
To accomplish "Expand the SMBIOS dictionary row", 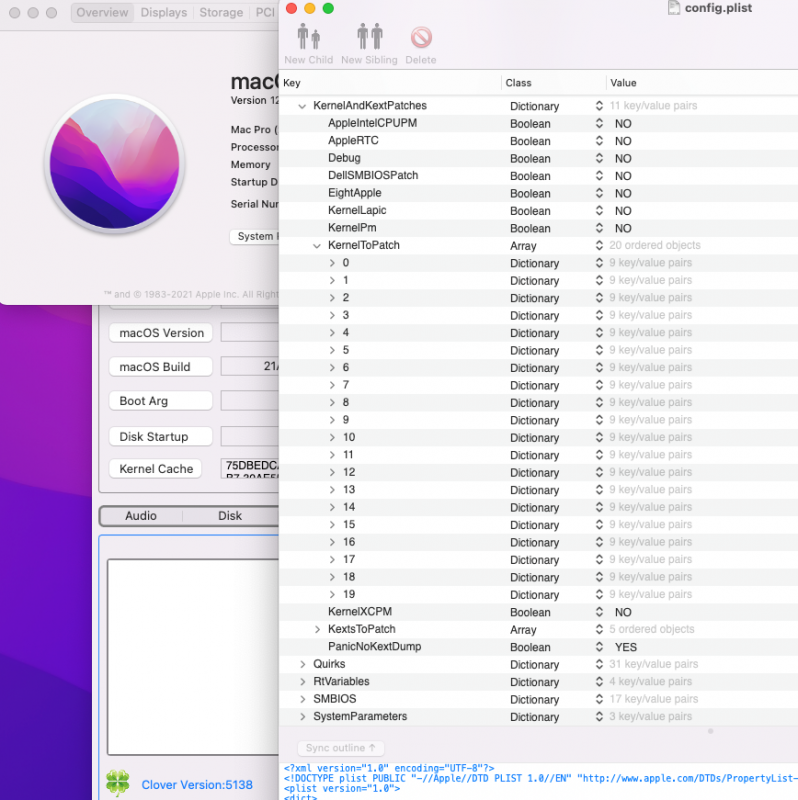I will coord(303,699).
